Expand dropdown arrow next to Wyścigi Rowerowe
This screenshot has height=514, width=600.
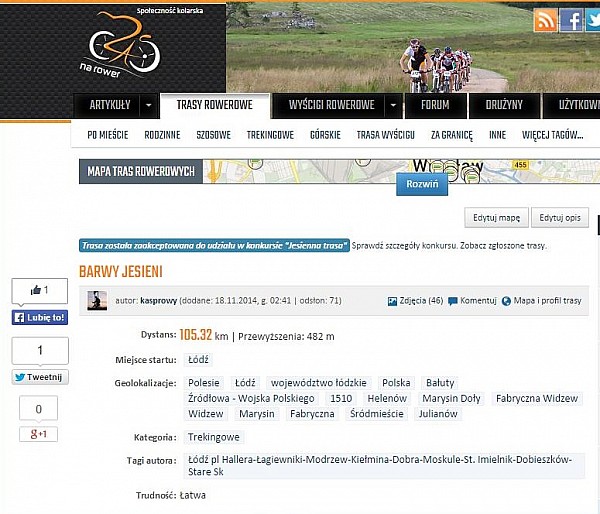(393, 105)
